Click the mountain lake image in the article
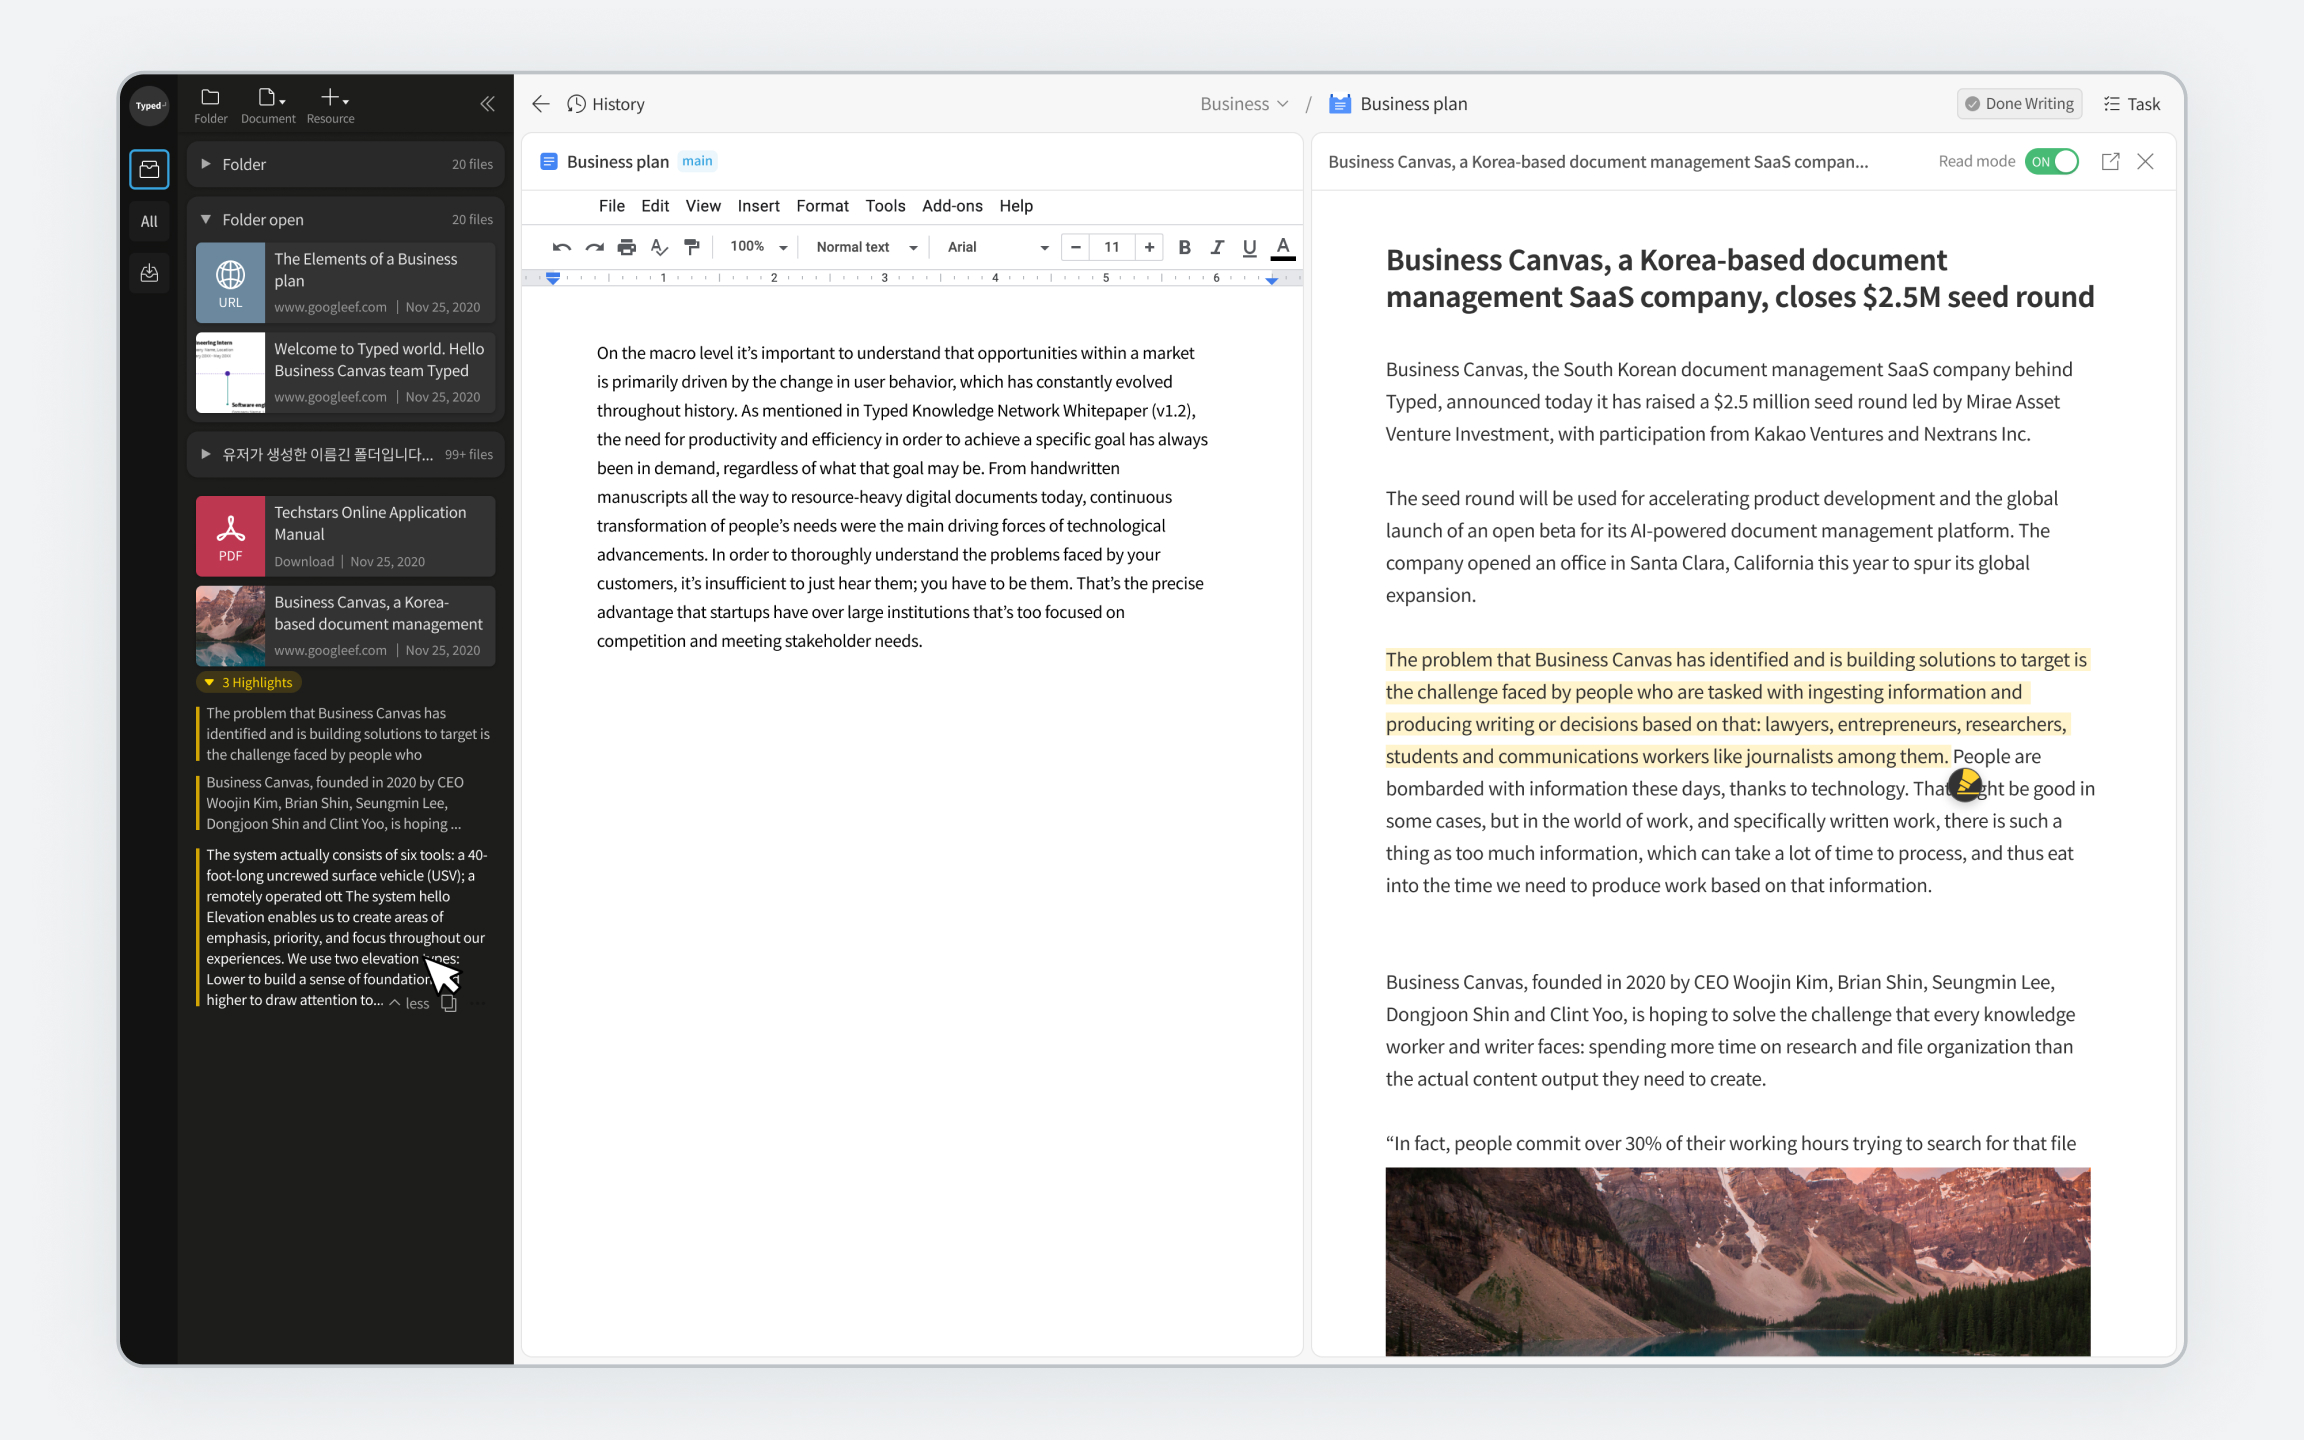 tap(1738, 1262)
